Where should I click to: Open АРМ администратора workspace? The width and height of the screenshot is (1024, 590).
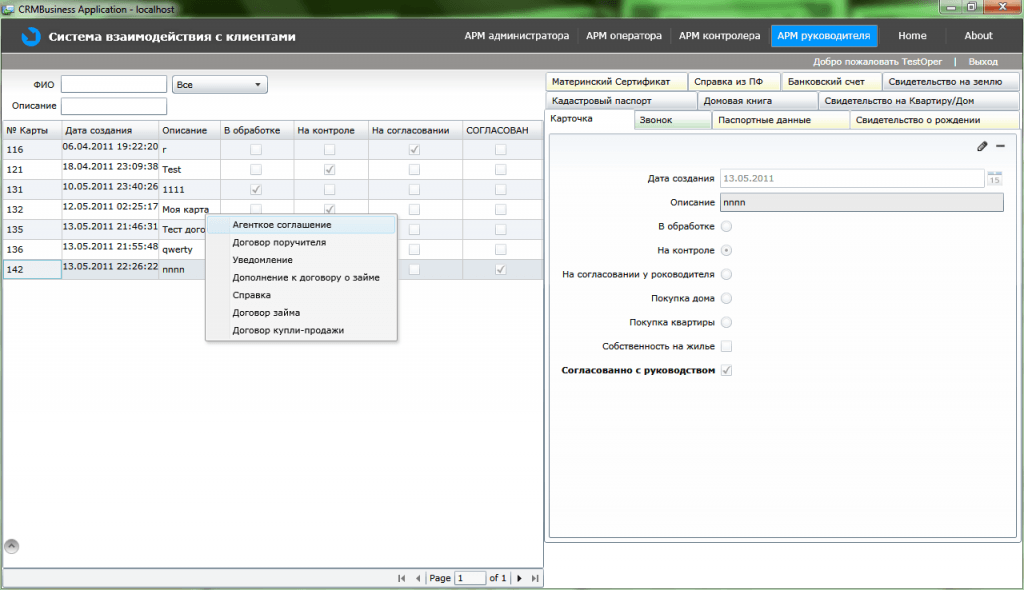click(x=517, y=36)
